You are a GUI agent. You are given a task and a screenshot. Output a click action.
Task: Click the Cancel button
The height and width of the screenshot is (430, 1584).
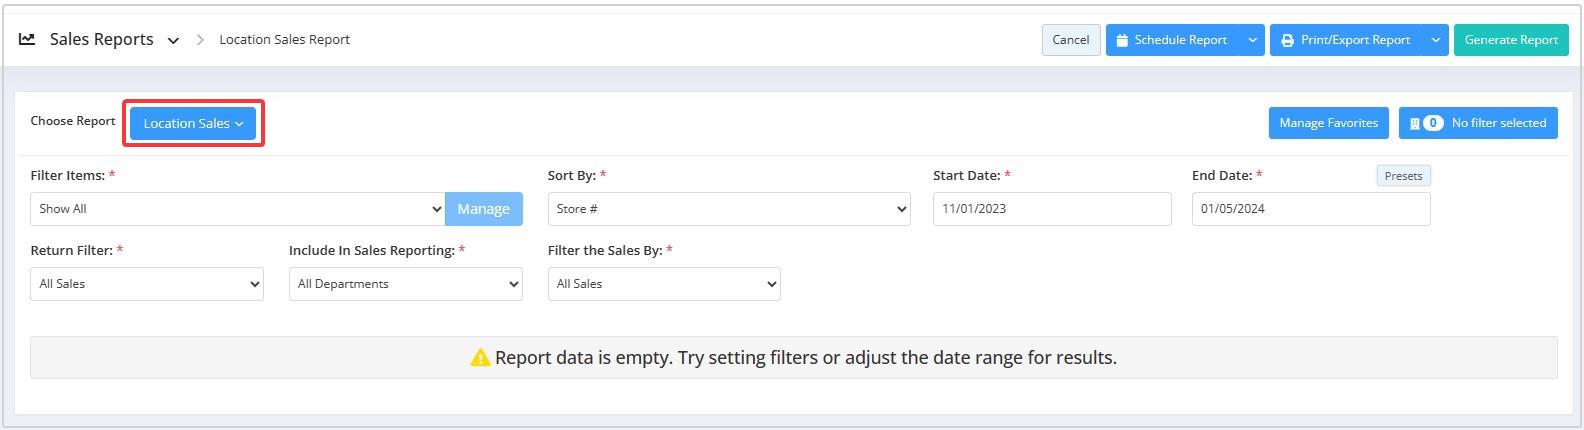click(x=1071, y=40)
